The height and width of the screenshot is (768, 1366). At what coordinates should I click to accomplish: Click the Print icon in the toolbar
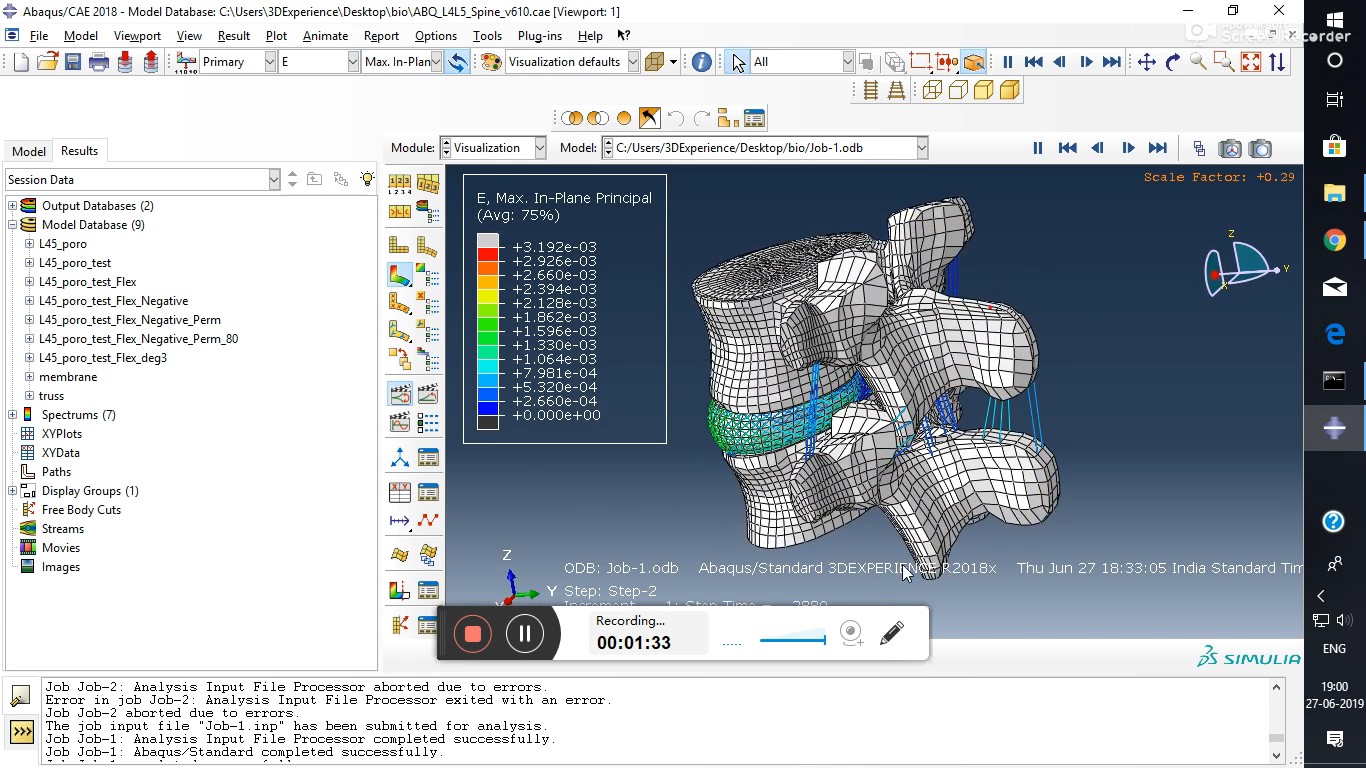click(99, 62)
